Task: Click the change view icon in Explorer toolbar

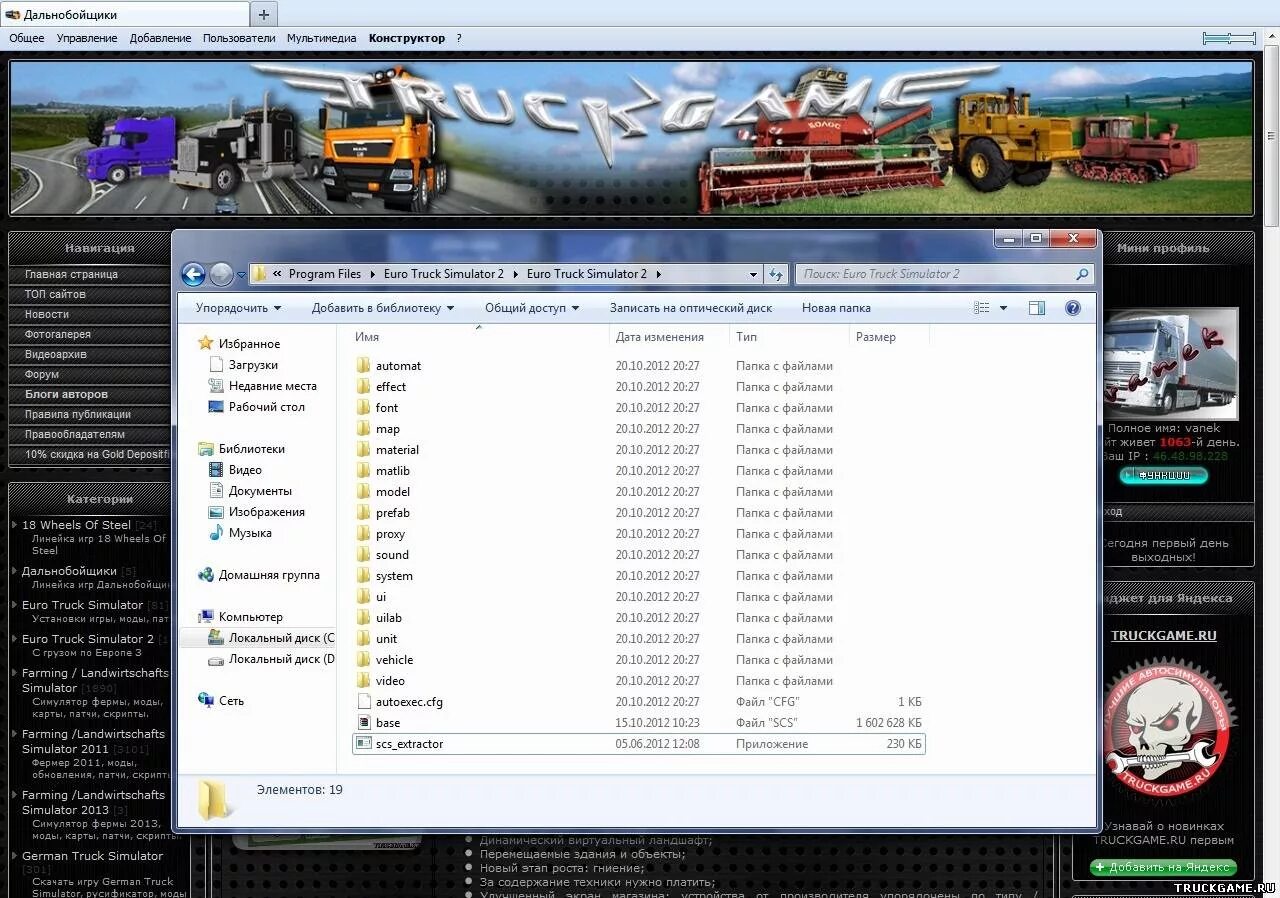Action: coord(982,308)
